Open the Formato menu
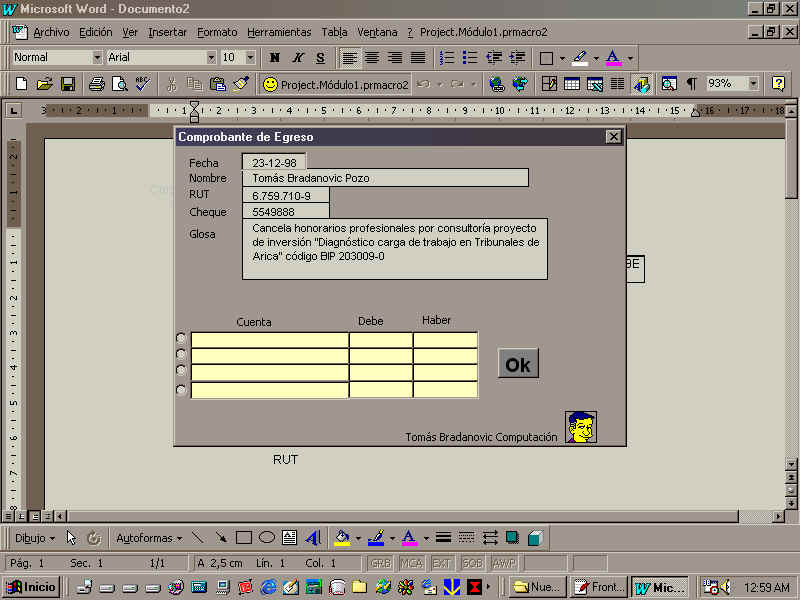The height and width of the screenshot is (600, 800). pos(217,32)
